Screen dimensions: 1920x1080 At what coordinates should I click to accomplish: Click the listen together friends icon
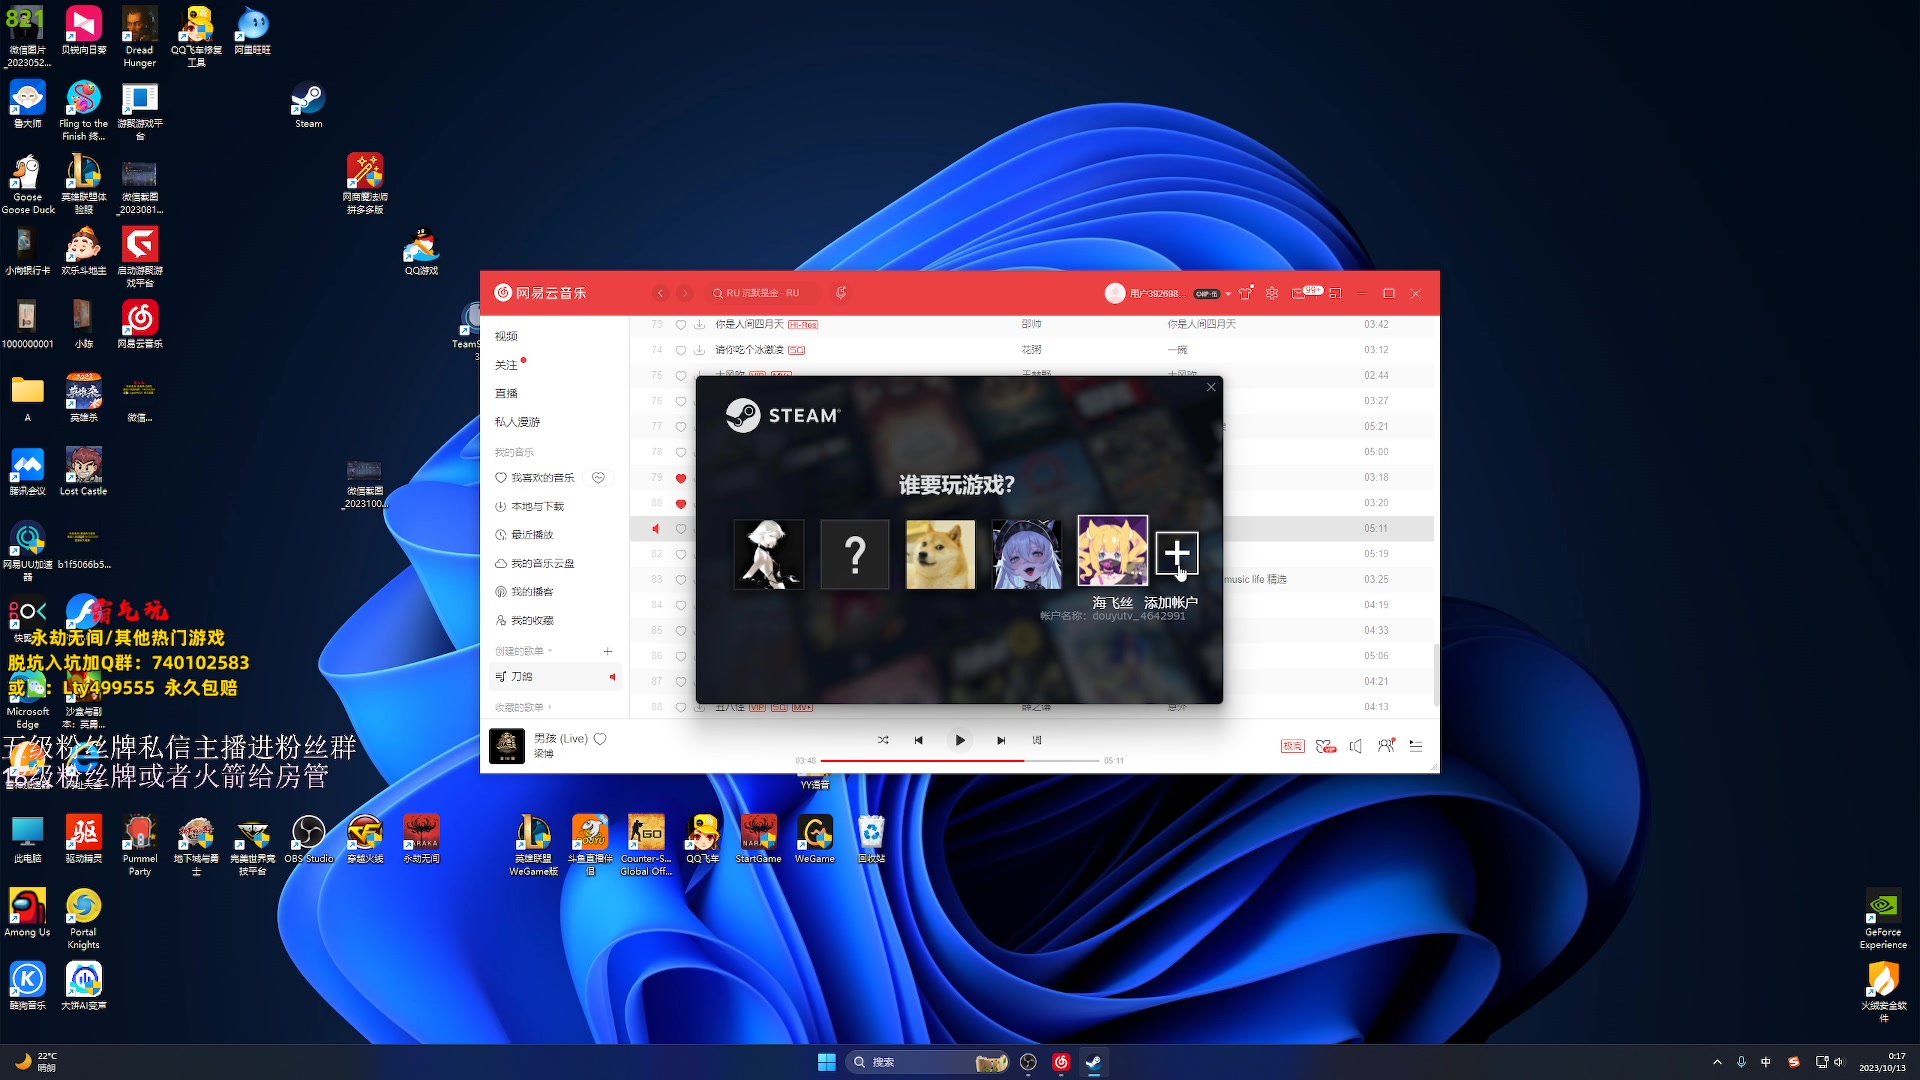(1385, 746)
